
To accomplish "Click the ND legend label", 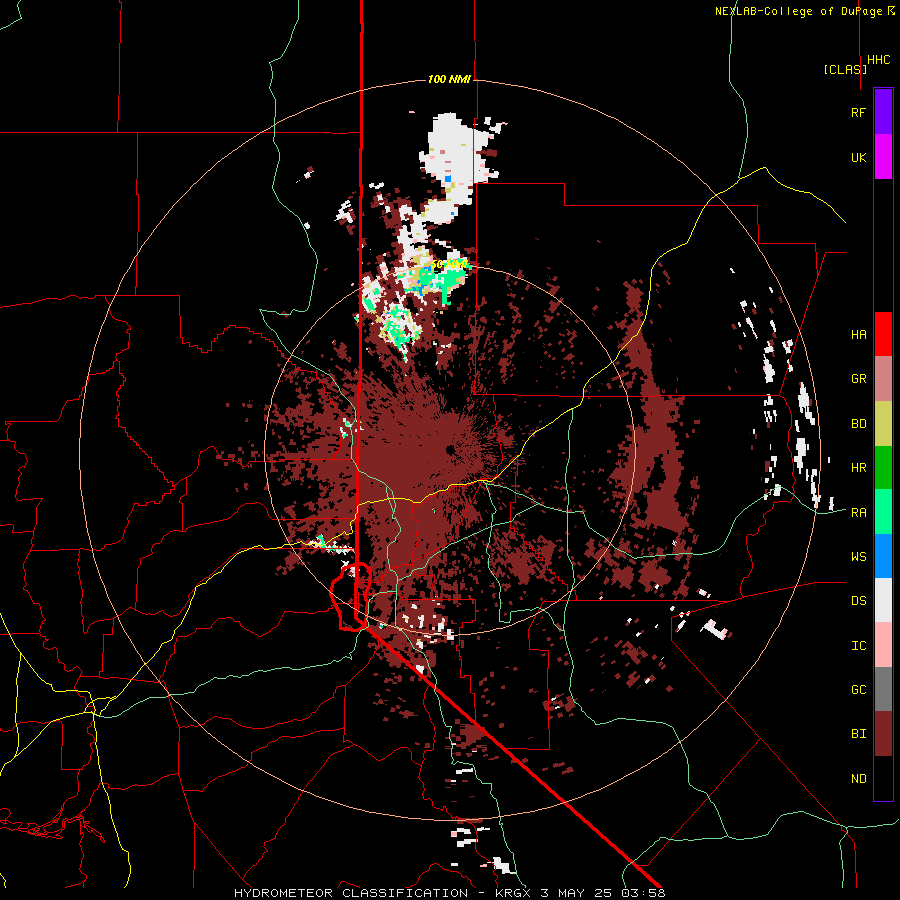I will [x=859, y=779].
